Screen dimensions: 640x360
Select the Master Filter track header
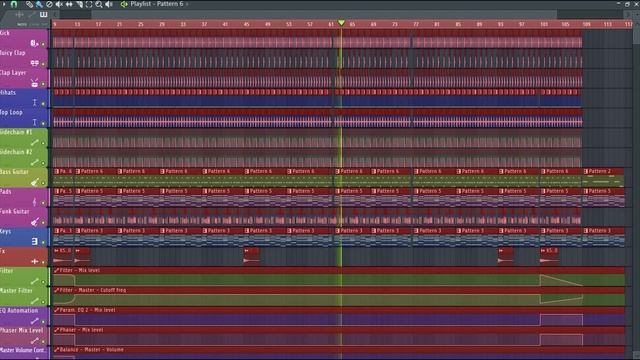tap(24, 296)
